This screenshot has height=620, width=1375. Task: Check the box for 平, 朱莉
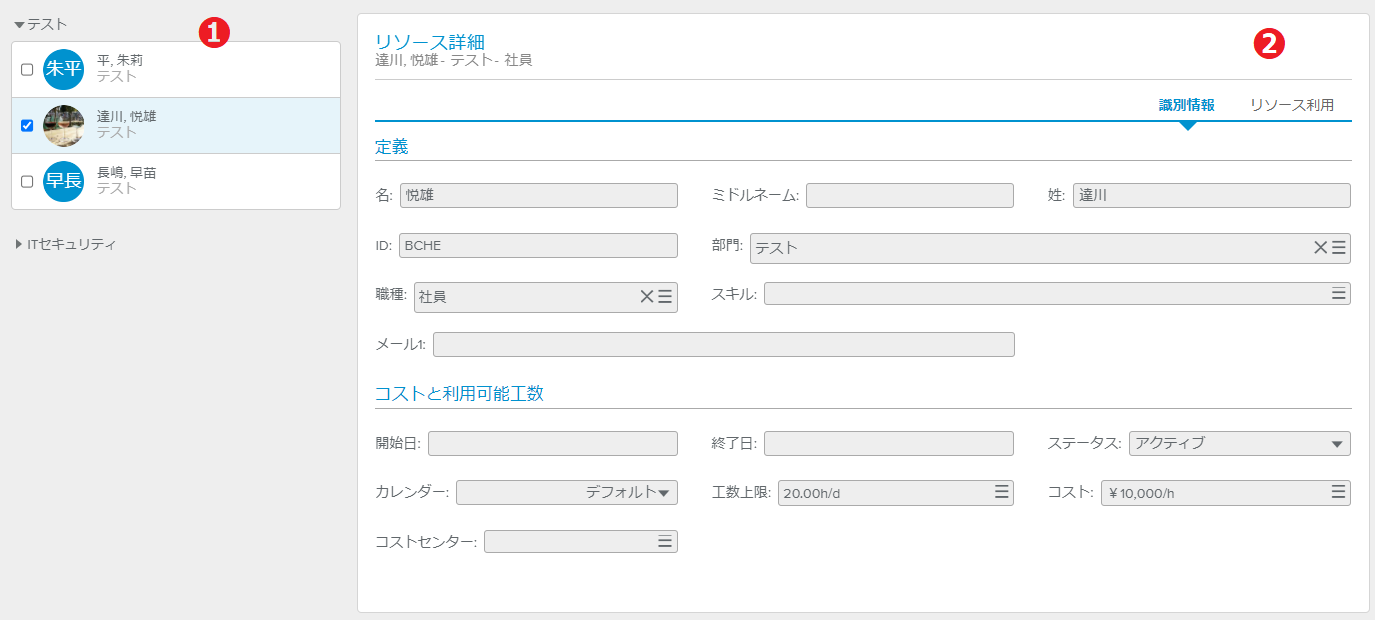click(27, 70)
